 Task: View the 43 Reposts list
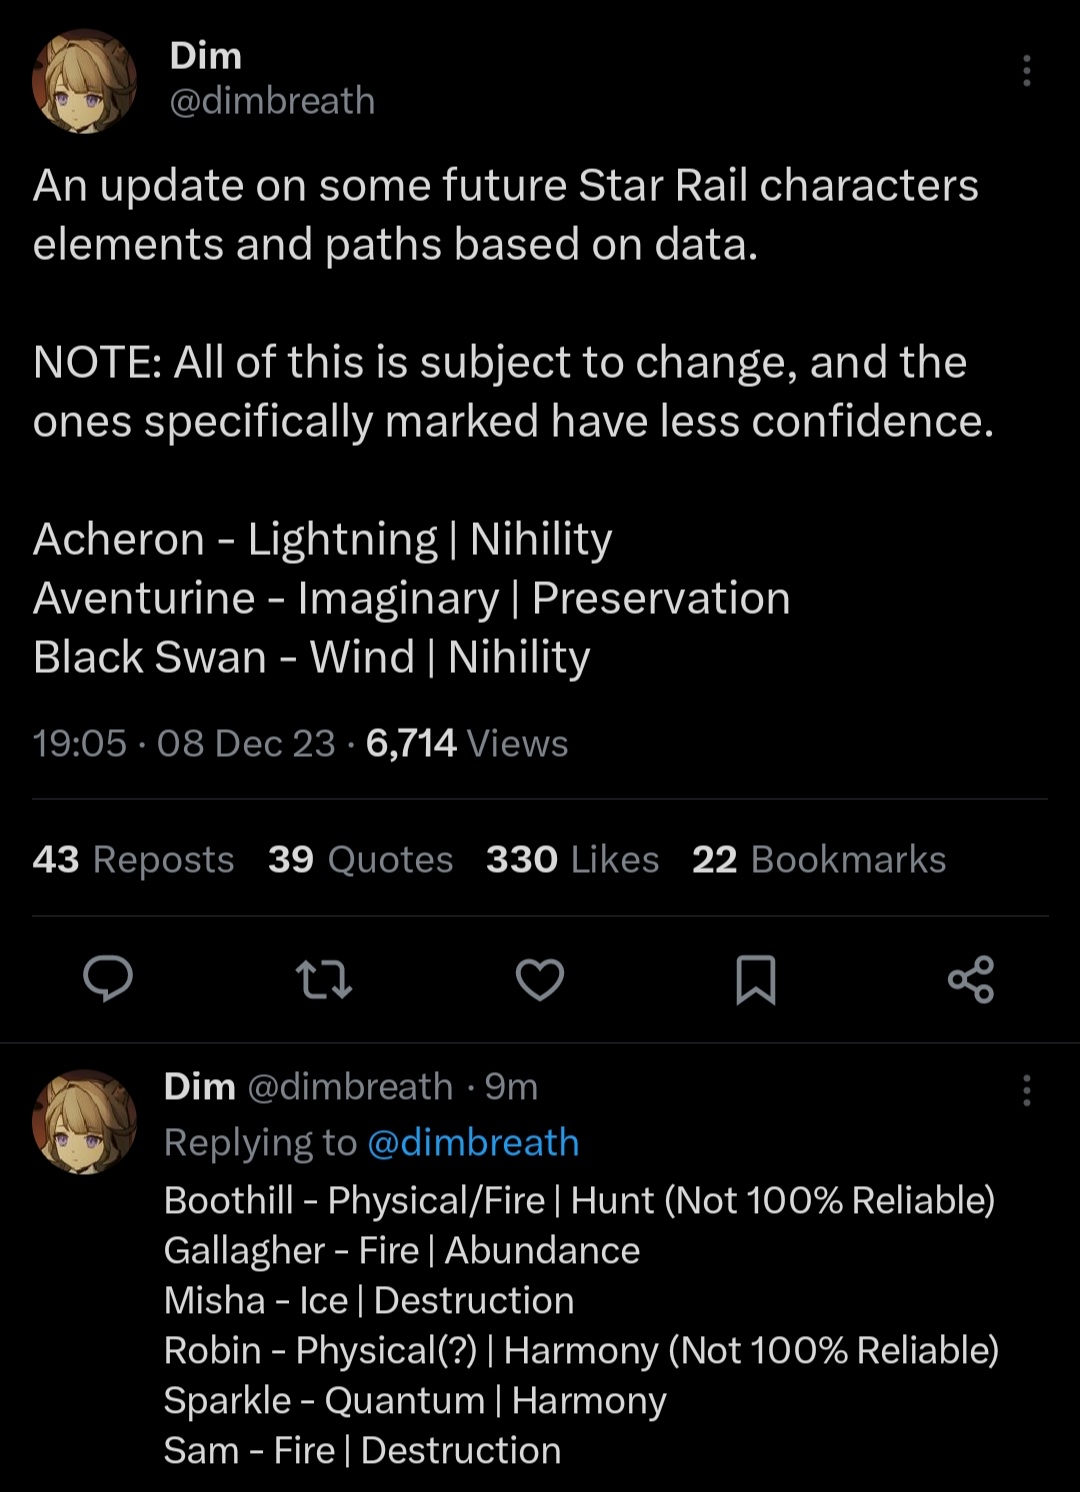[x=133, y=859]
